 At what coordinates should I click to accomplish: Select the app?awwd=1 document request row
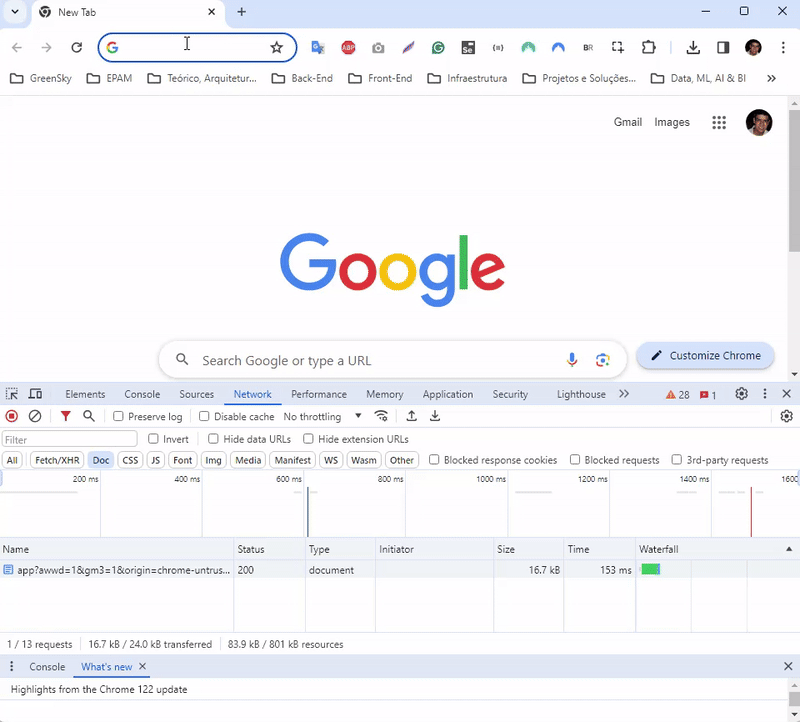(400, 569)
